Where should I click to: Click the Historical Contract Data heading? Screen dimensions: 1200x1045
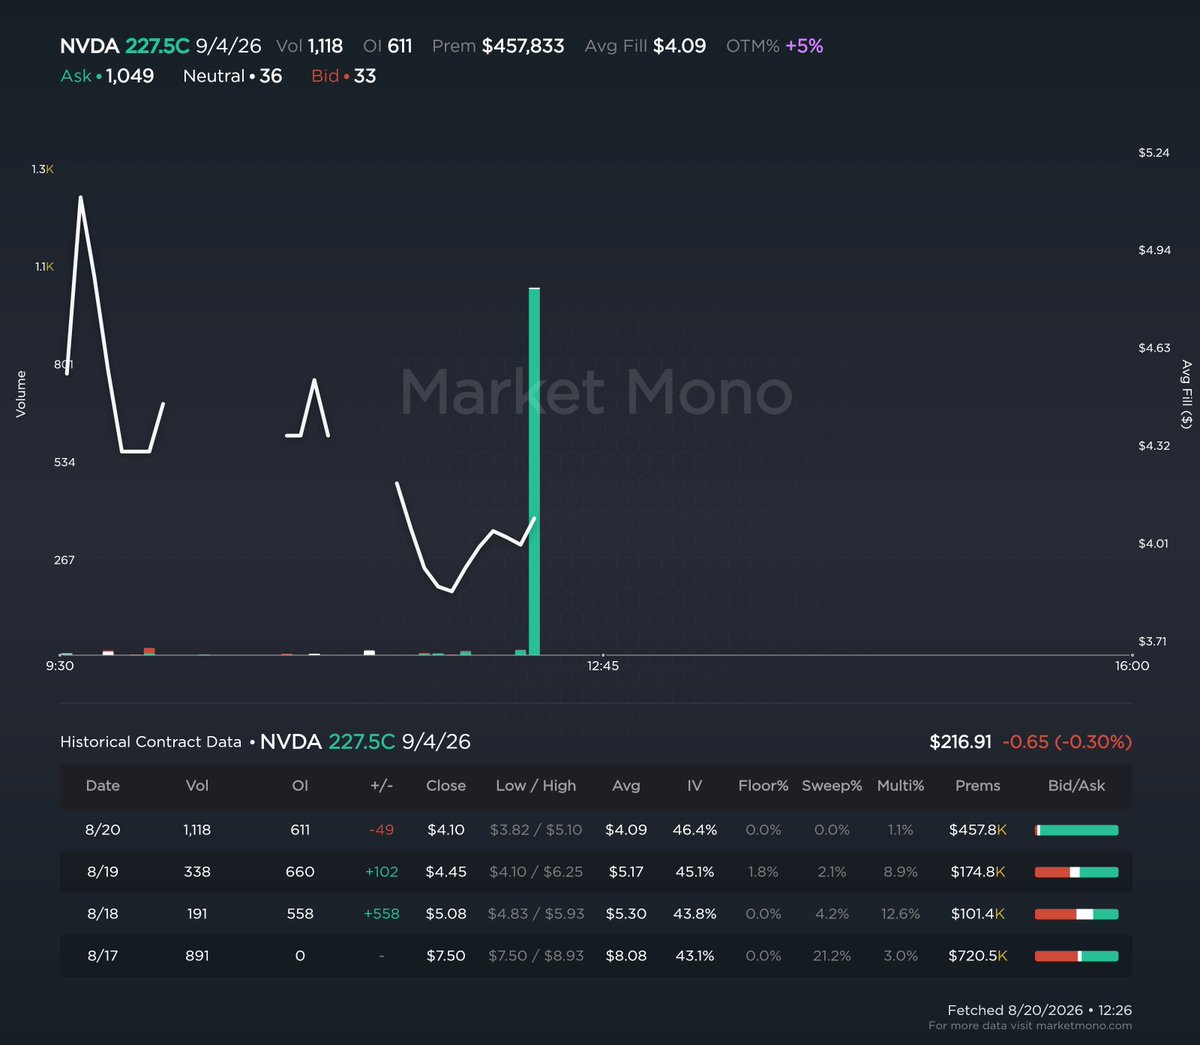pyautogui.click(x=151, y=742)
